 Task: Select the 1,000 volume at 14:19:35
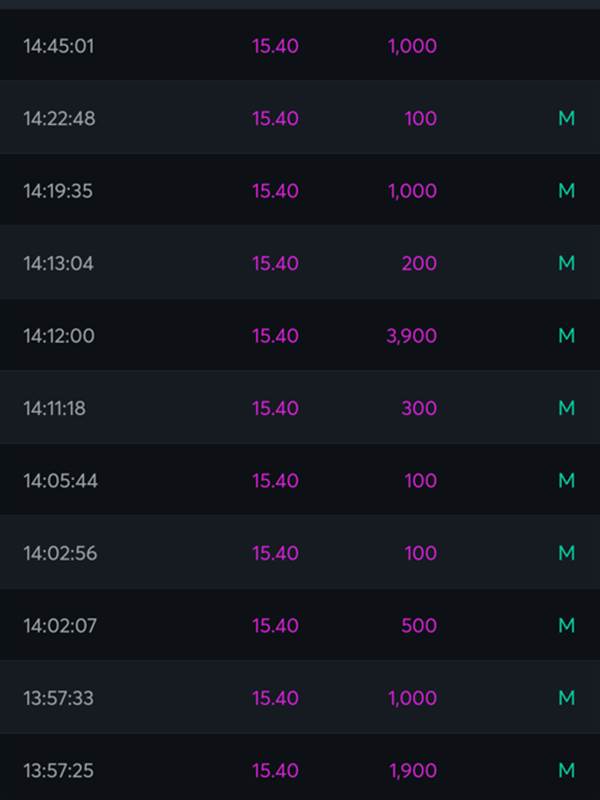tap(412, 191)
